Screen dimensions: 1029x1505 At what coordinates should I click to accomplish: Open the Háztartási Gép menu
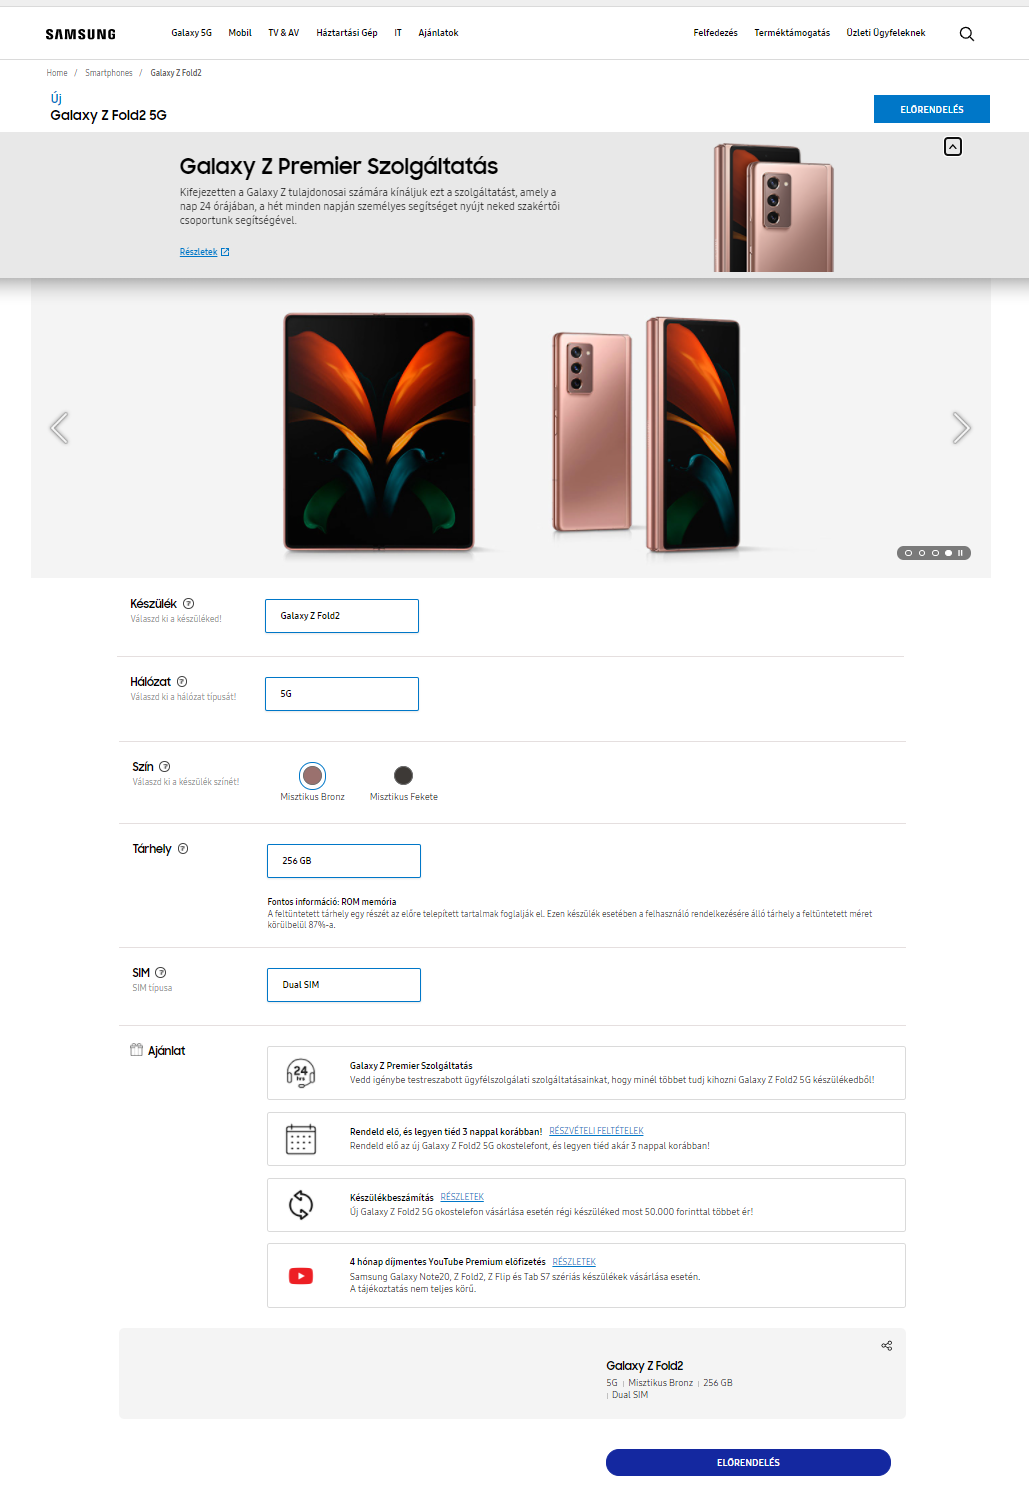347,33
